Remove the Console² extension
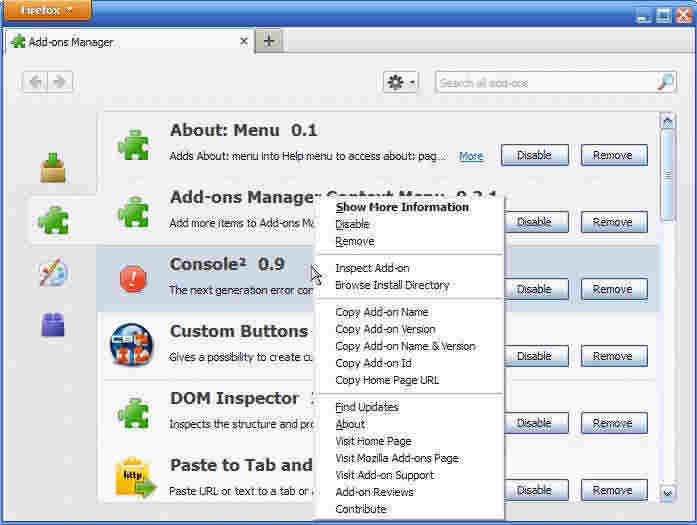 (613, 289)
